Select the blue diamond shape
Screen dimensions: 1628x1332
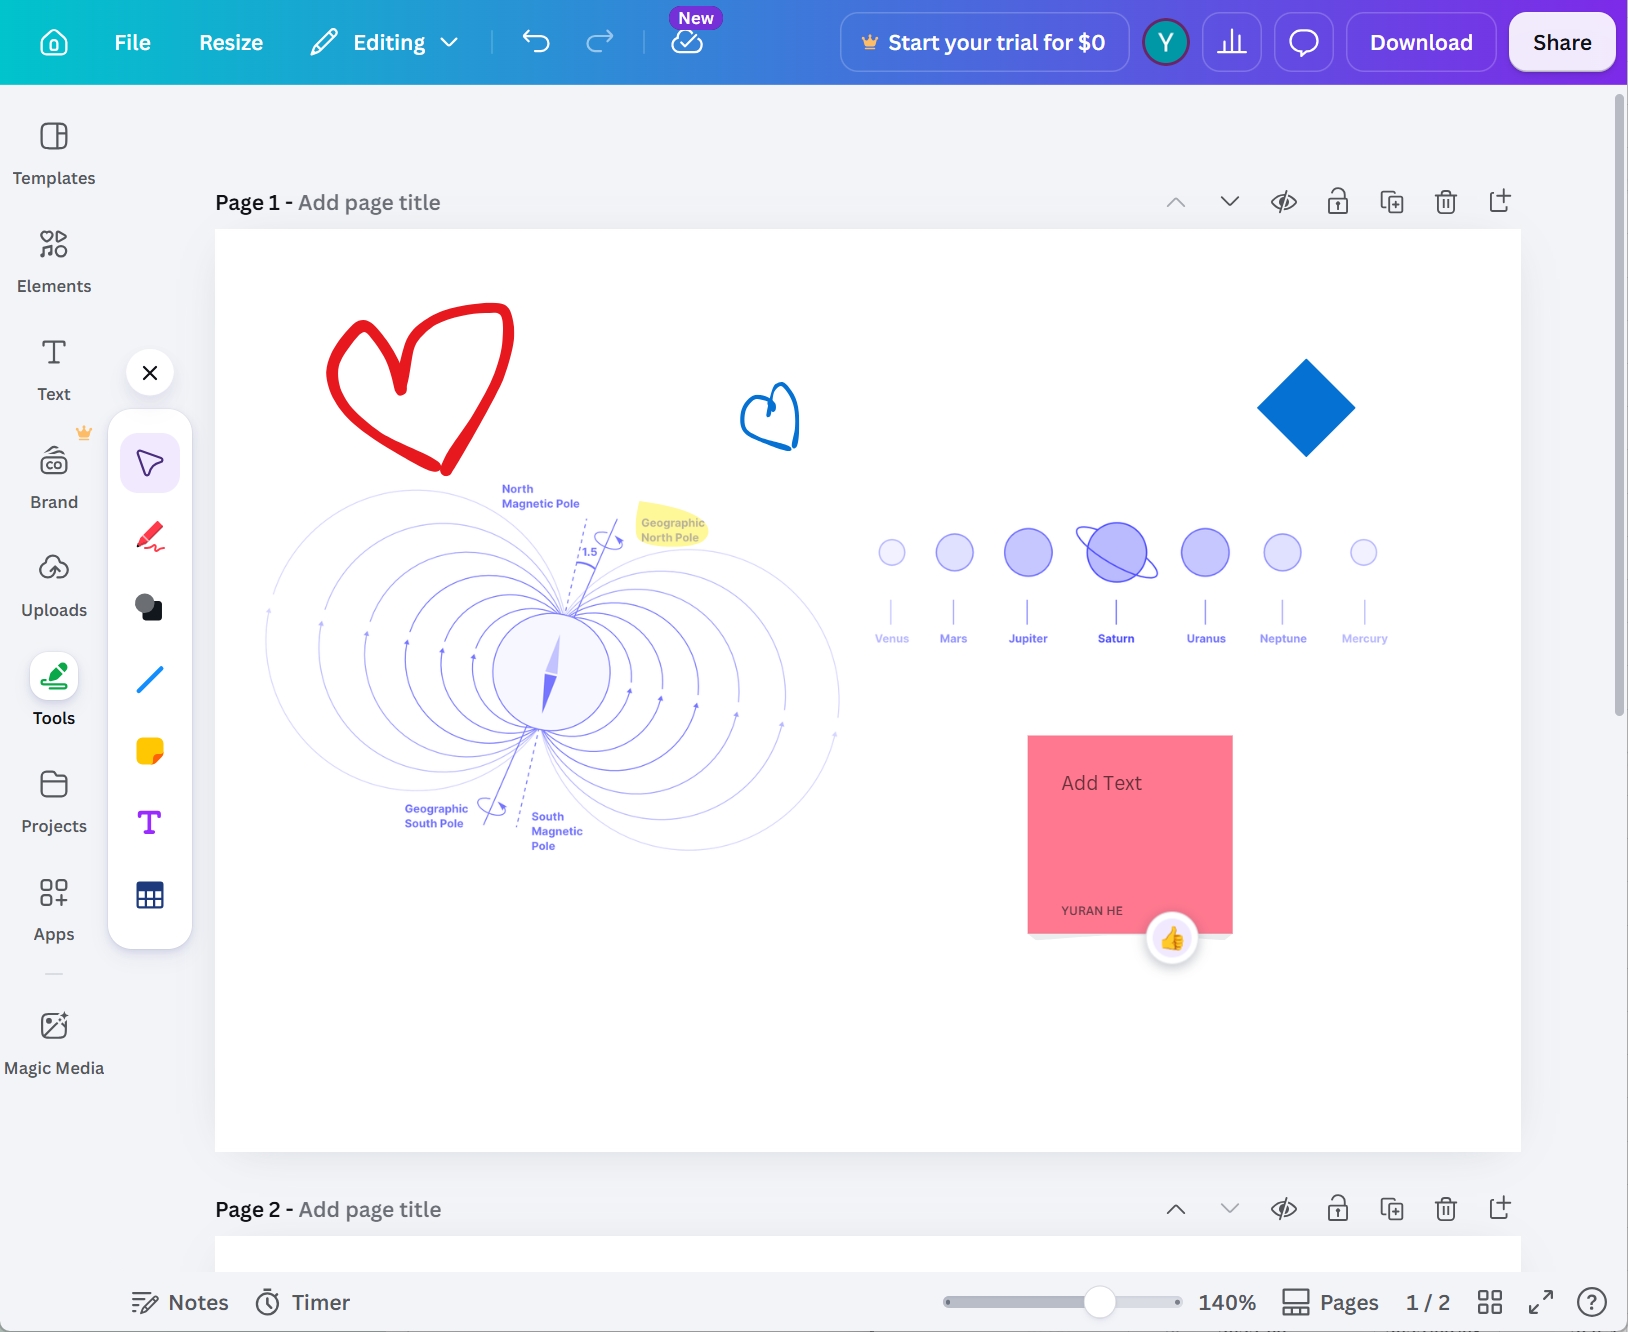(1306, 408)
